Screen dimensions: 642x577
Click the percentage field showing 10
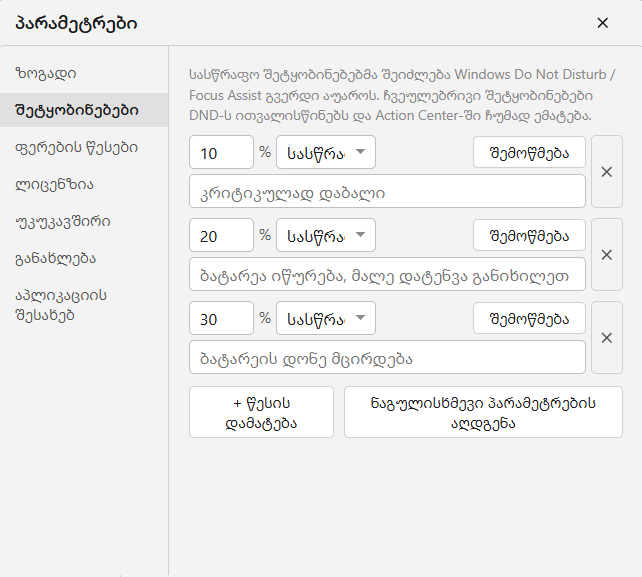tap(222, 152)
